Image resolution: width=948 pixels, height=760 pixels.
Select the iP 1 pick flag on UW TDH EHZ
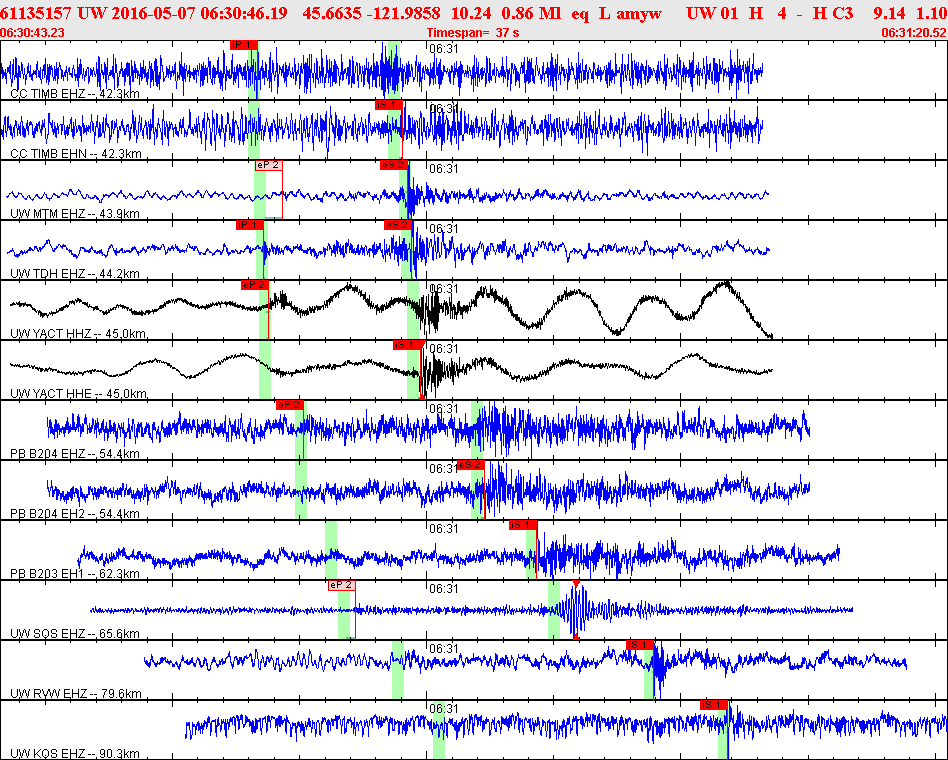point(250,225)
